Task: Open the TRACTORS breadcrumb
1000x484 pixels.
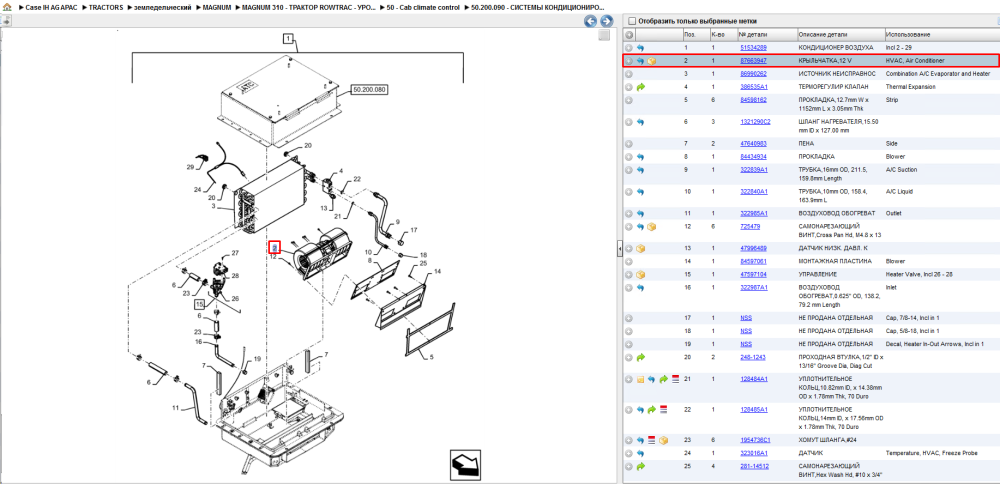Action: coord(107,7)
